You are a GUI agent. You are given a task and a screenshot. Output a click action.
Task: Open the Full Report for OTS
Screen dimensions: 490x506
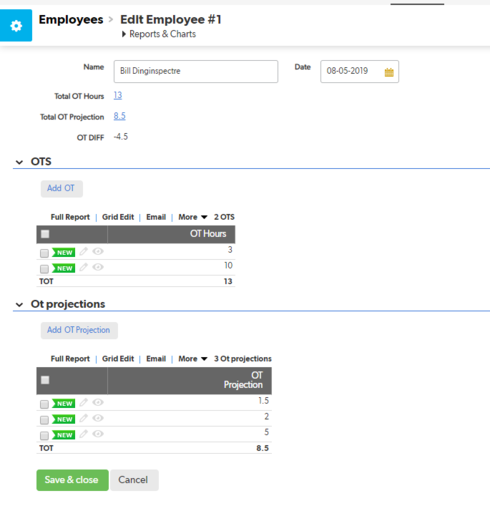pyautogui.click(x=70, y=217)
